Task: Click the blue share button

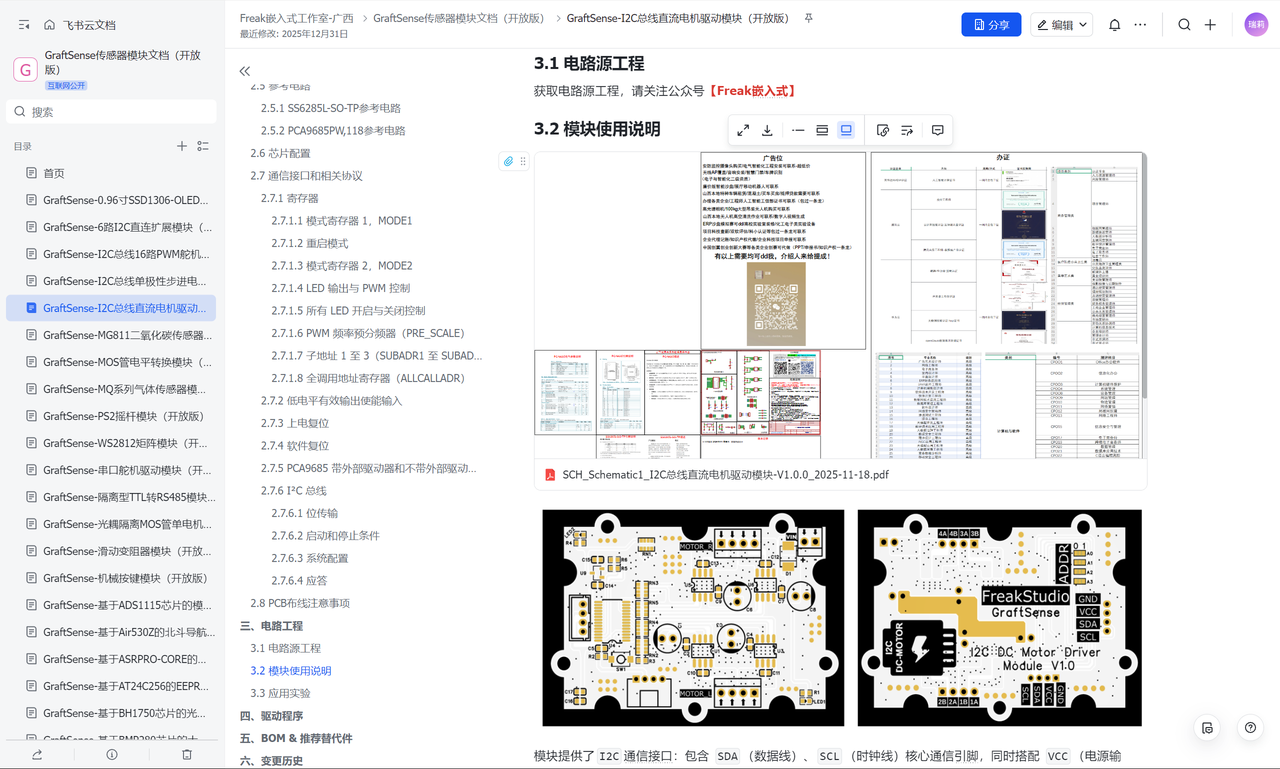Action: coord(991,25)
